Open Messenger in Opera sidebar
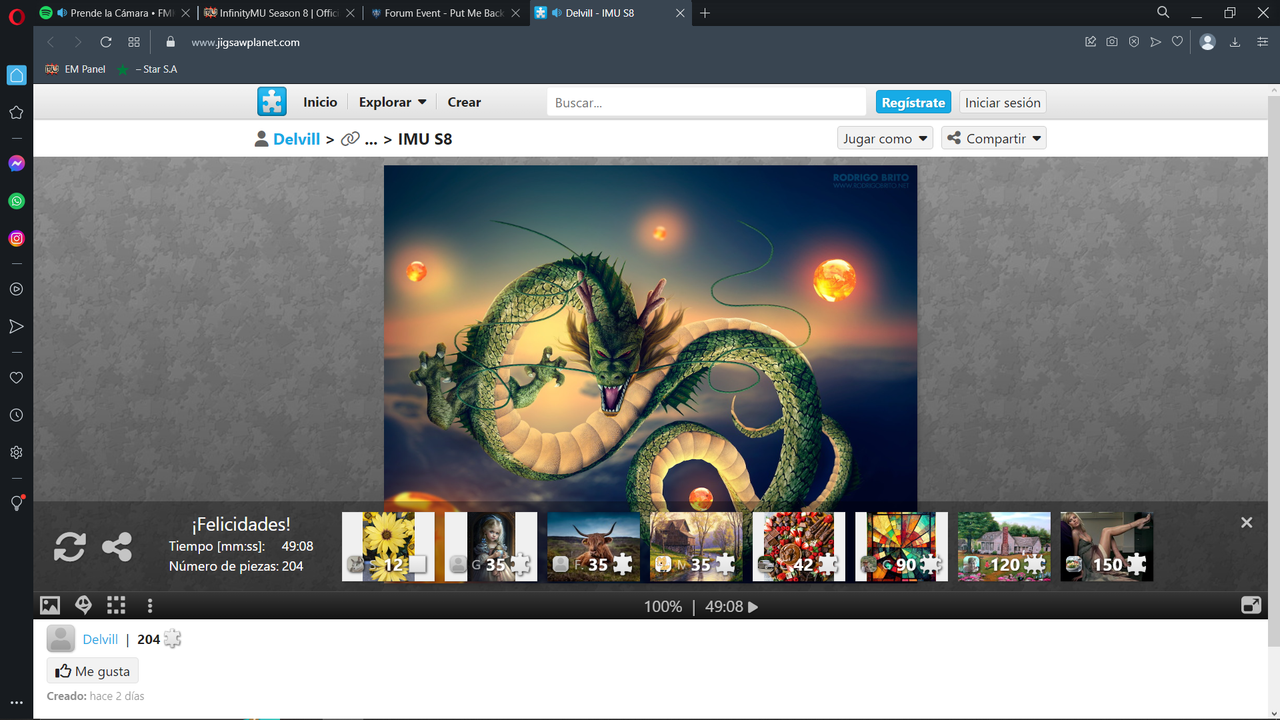 (x=16, y=163)
